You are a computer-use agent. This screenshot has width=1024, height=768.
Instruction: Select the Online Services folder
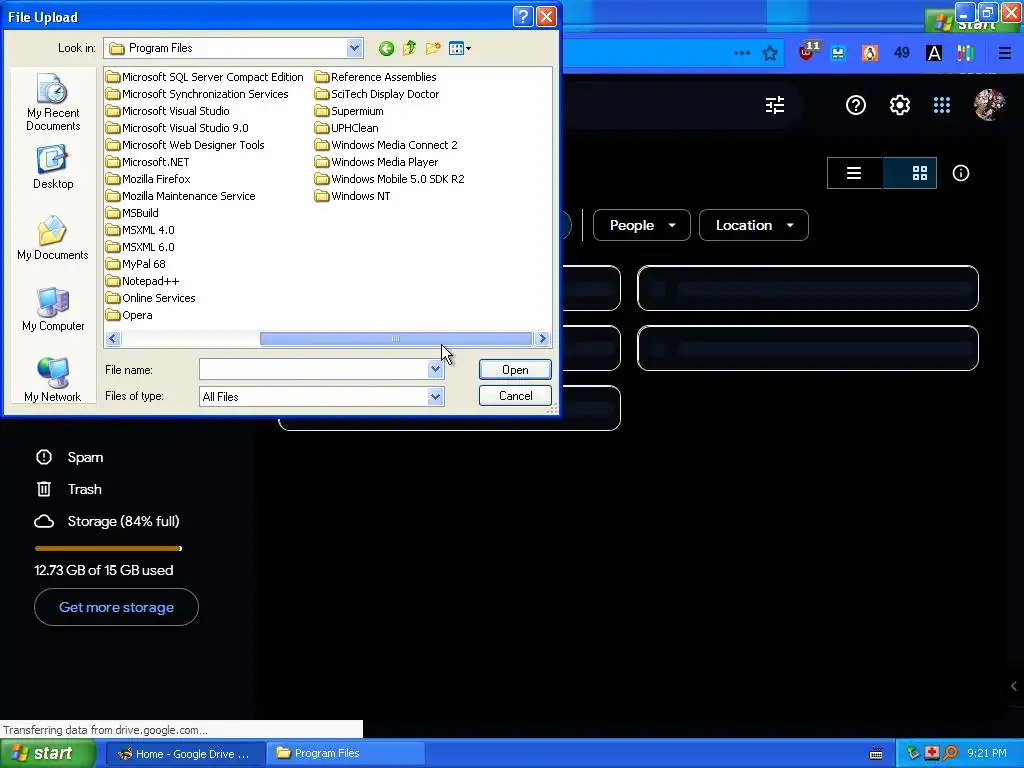tap(151, 298)
